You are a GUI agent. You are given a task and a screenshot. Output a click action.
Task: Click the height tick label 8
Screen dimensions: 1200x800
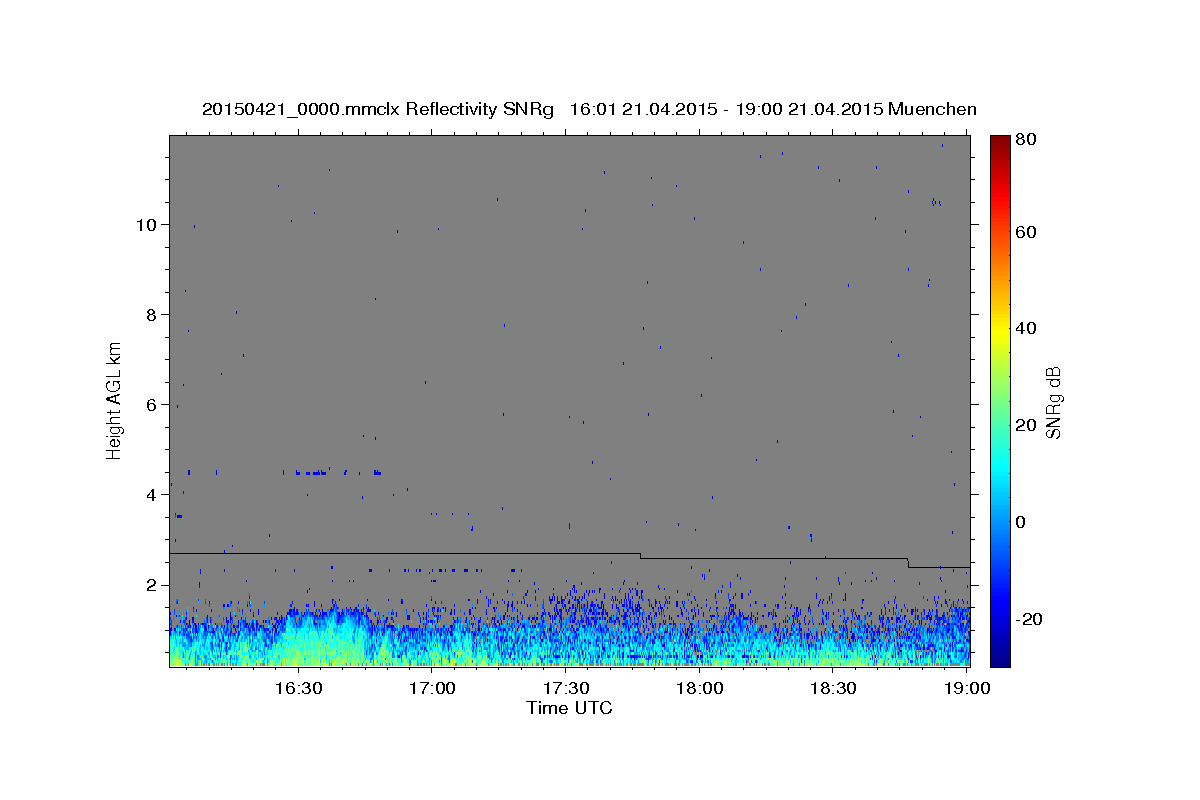(x=151, y=315)
